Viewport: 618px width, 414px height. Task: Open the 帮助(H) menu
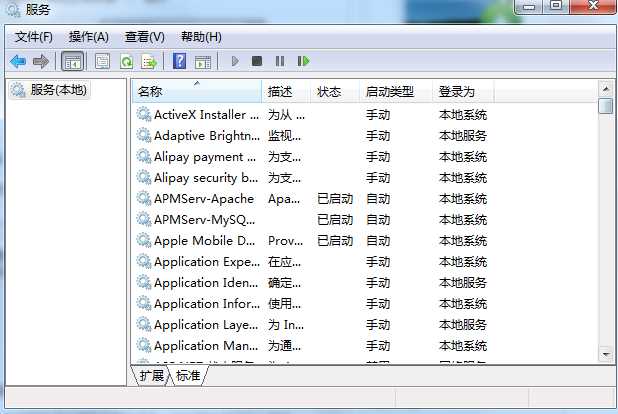click(201, 37)
